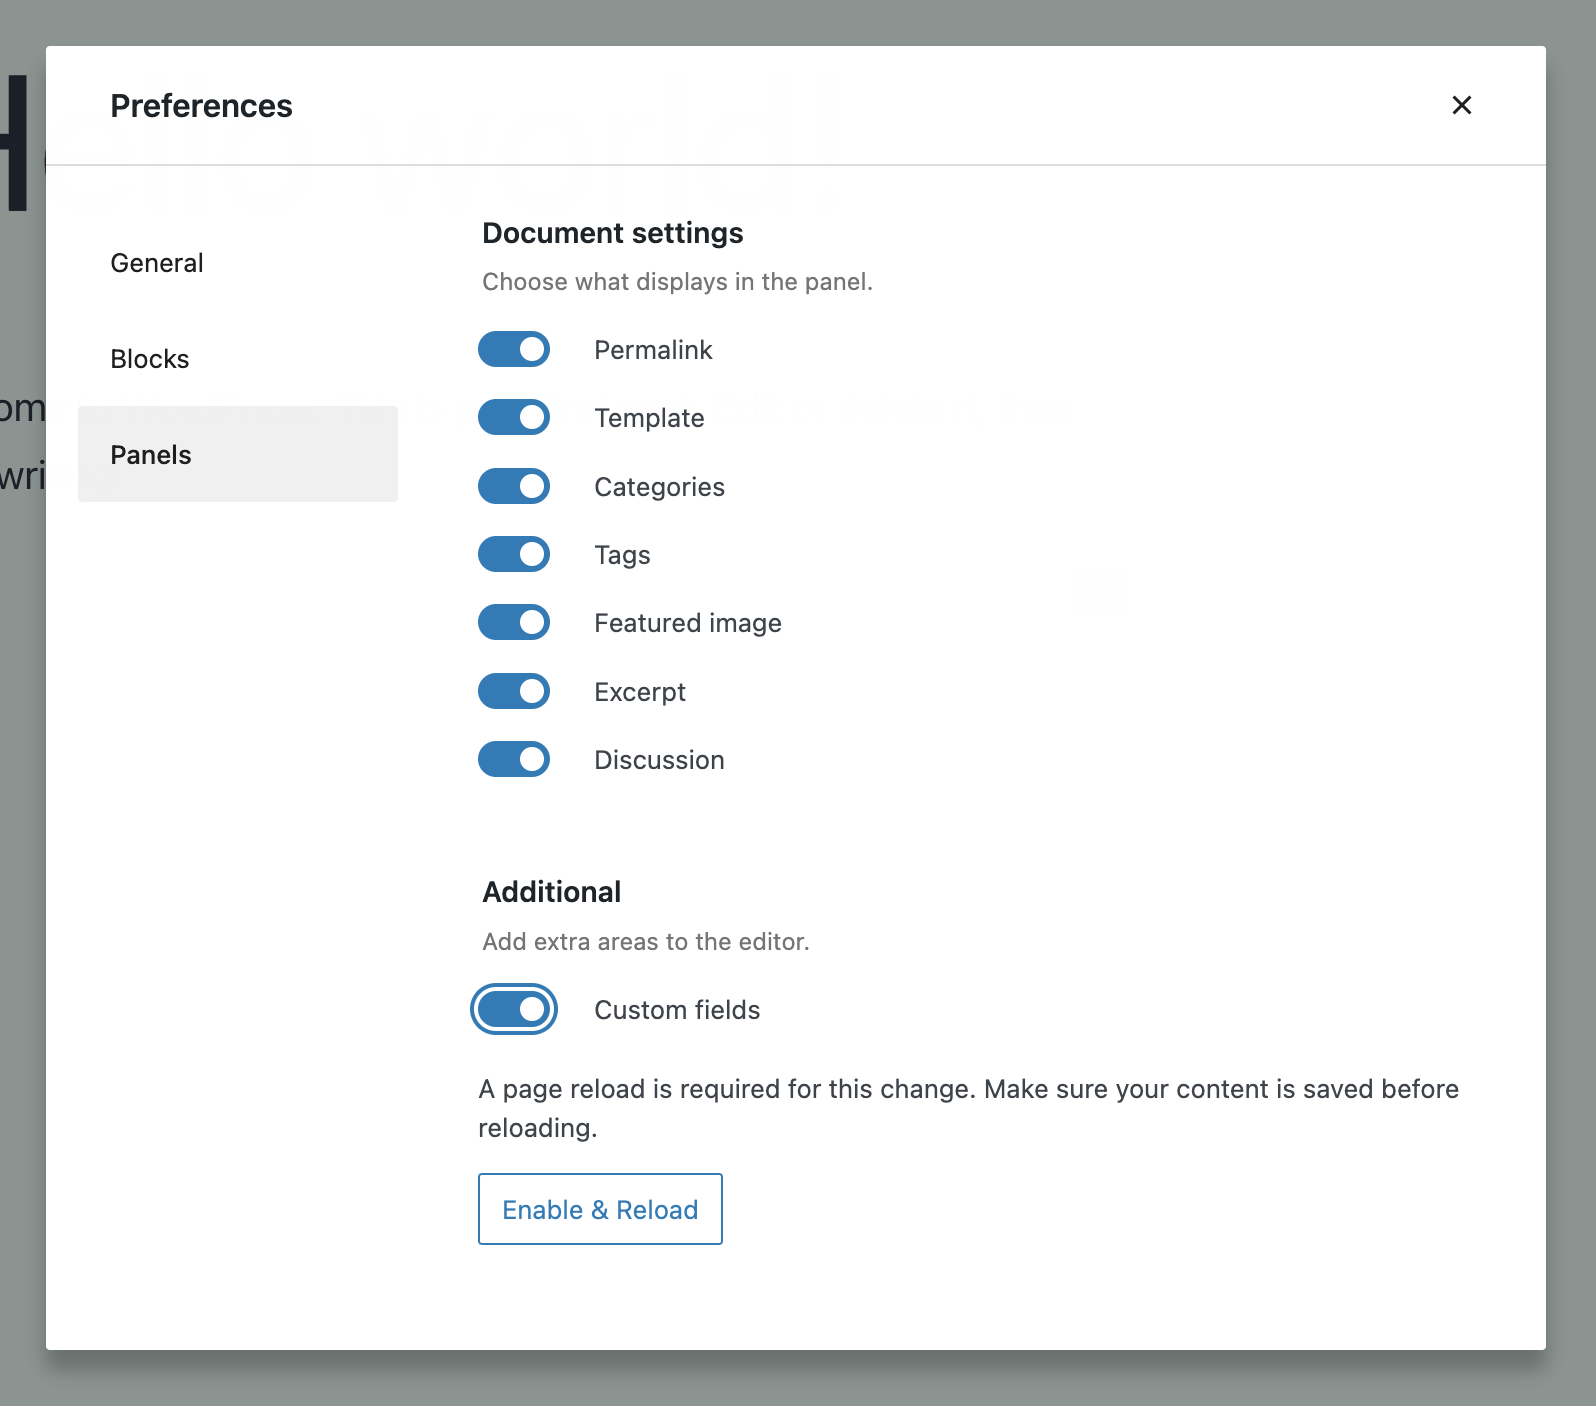Click the page reload required notice
1596x1406 pixels.
pos(968,1108)
